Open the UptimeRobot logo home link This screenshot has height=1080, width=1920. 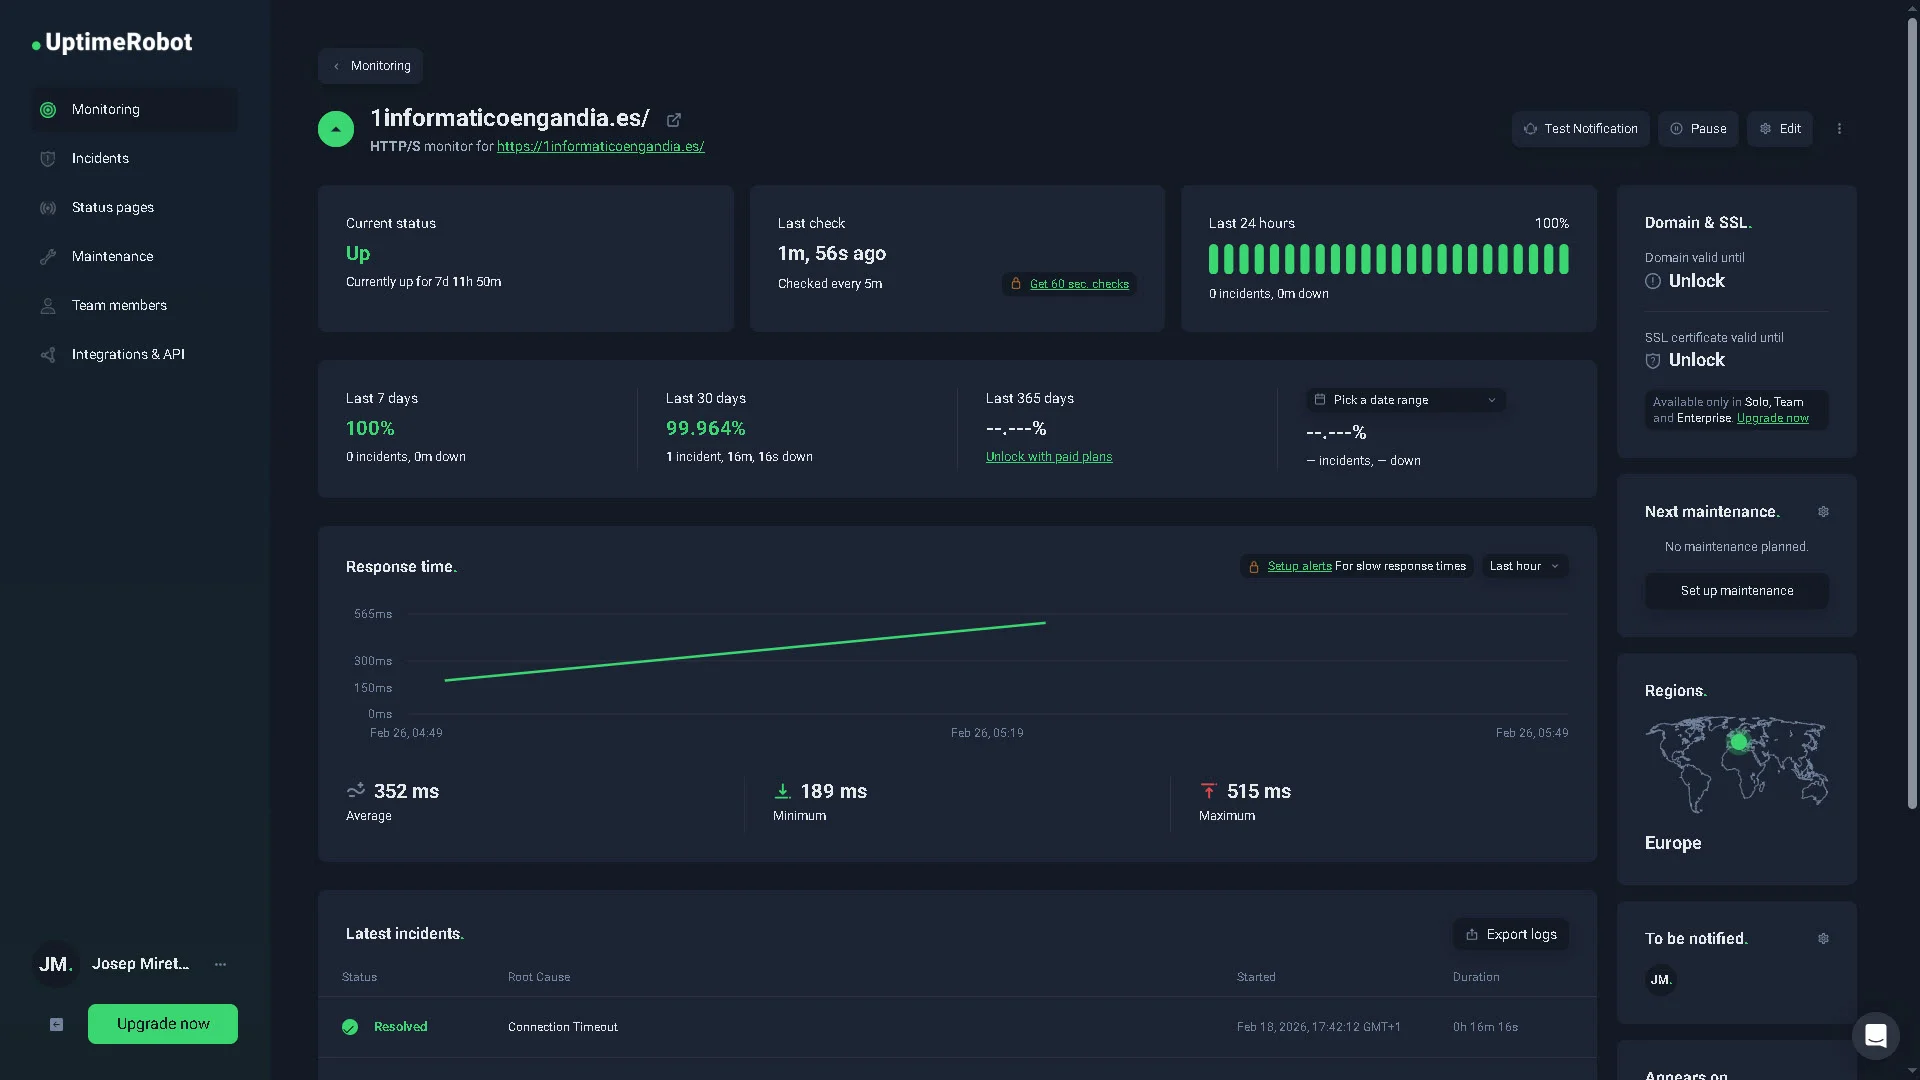[112, 42]
